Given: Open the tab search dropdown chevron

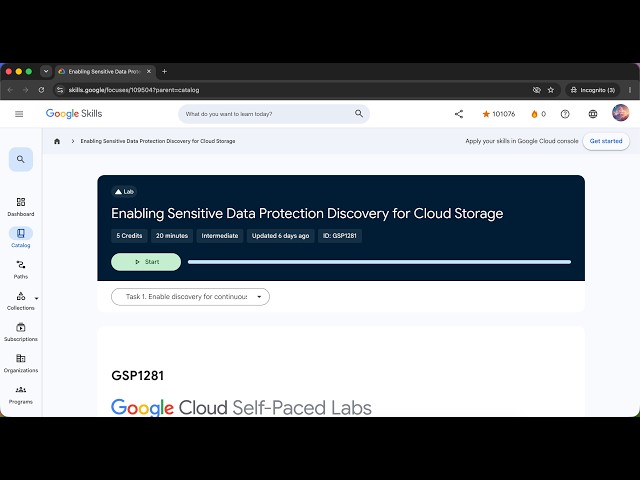Looking at the screenshot, I should pos(46,71).
